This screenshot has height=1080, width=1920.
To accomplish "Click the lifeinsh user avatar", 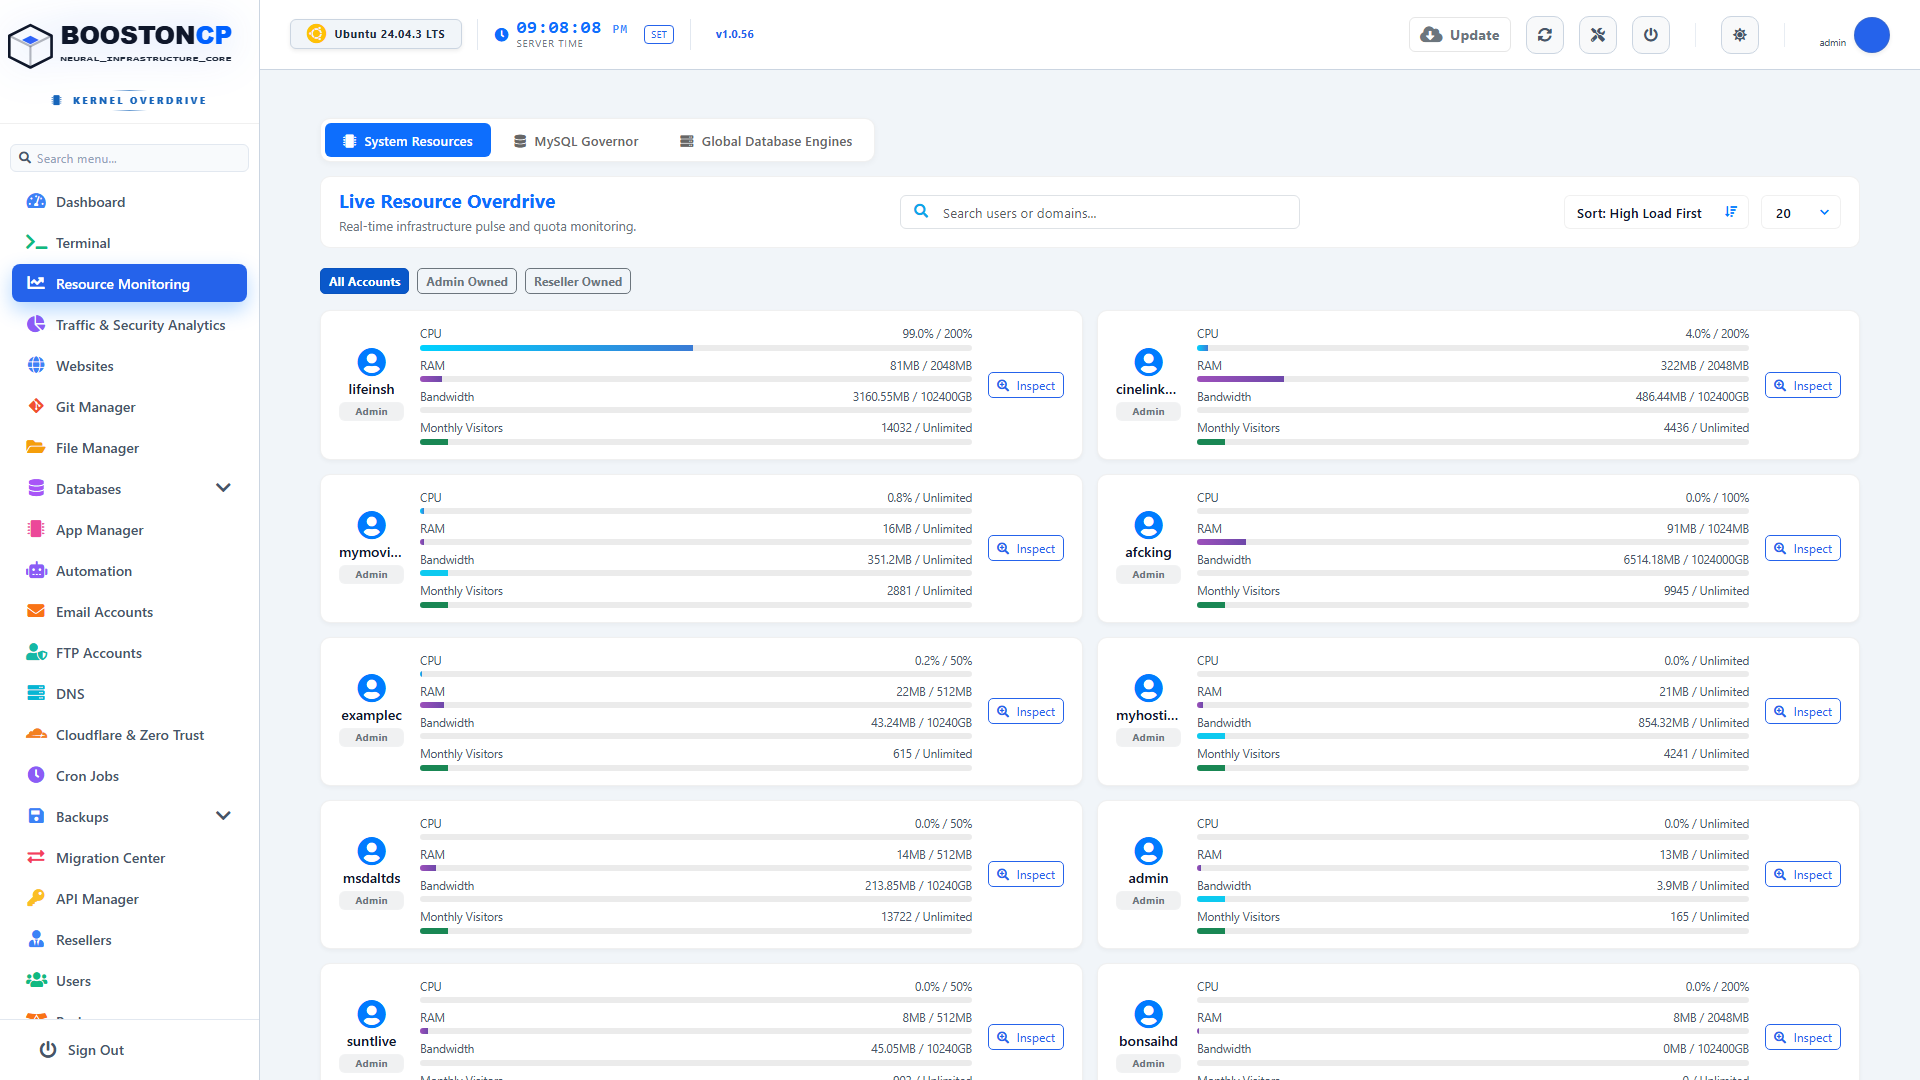I will [371, 362].
